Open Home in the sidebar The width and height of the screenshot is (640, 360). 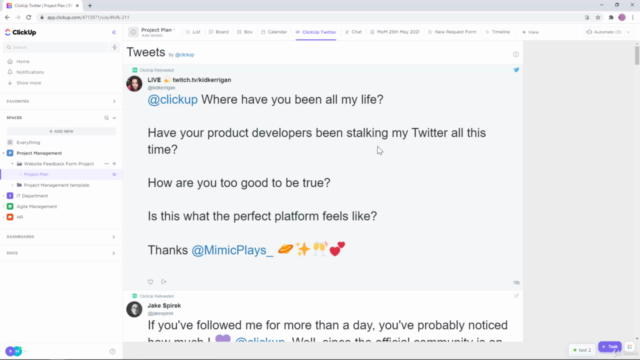[x=23, y=61]
